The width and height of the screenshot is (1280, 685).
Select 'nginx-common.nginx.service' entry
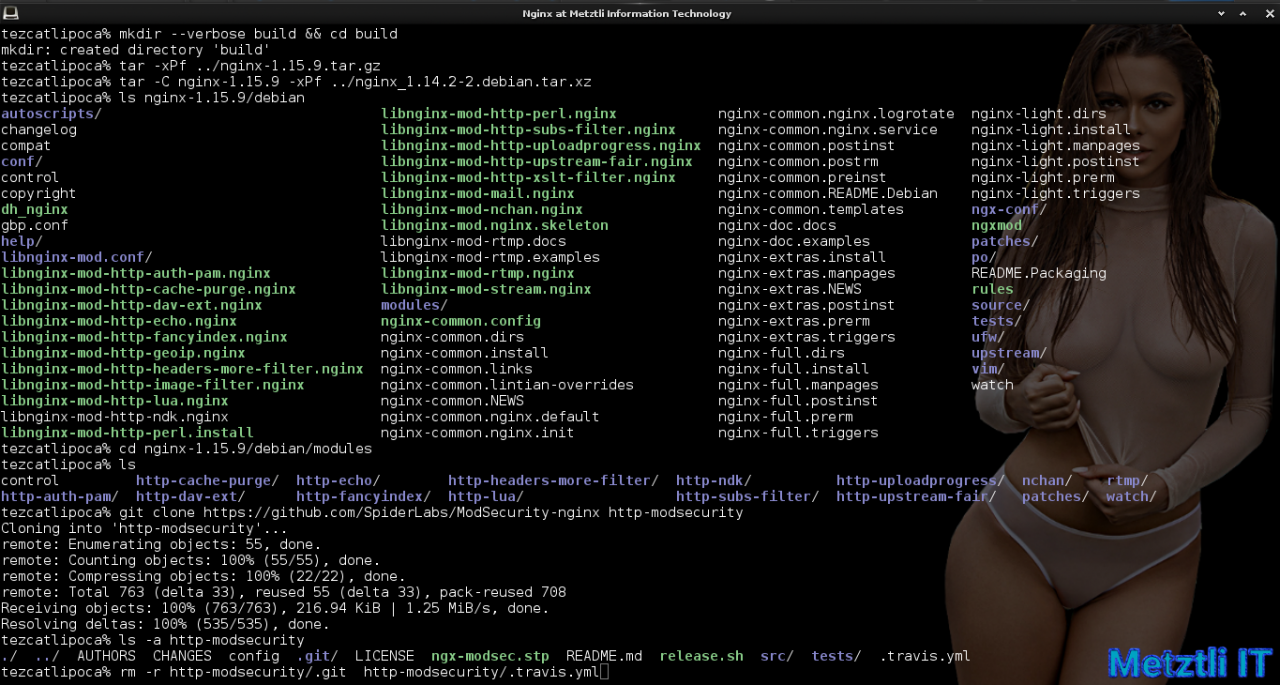(828, 130)
